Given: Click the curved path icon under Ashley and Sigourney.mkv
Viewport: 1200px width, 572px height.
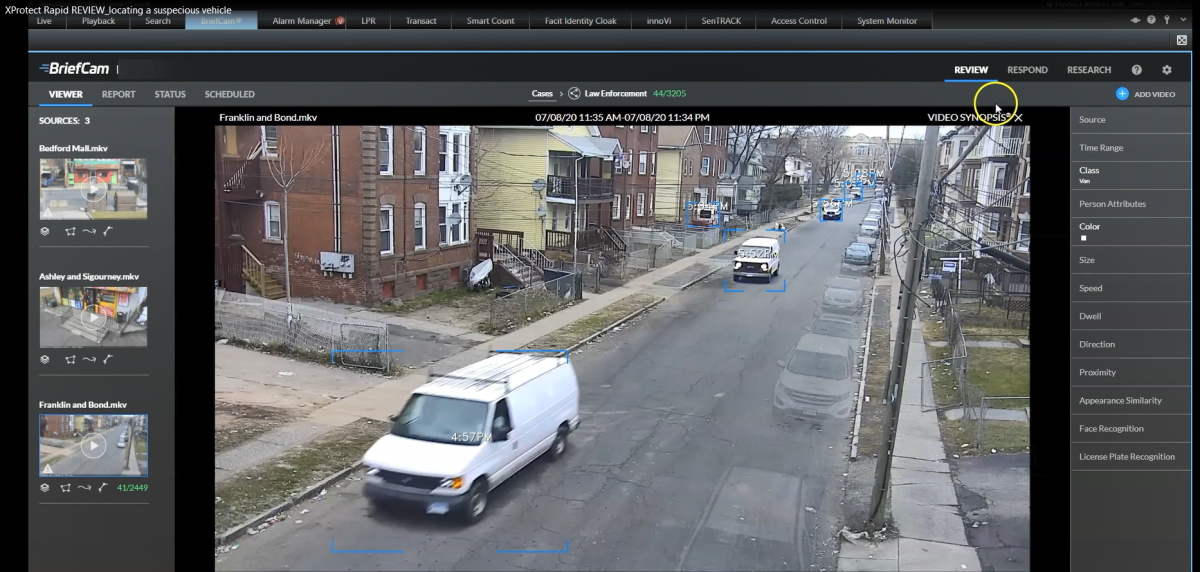Looking at the screenshot, I should tap(89, 359).
